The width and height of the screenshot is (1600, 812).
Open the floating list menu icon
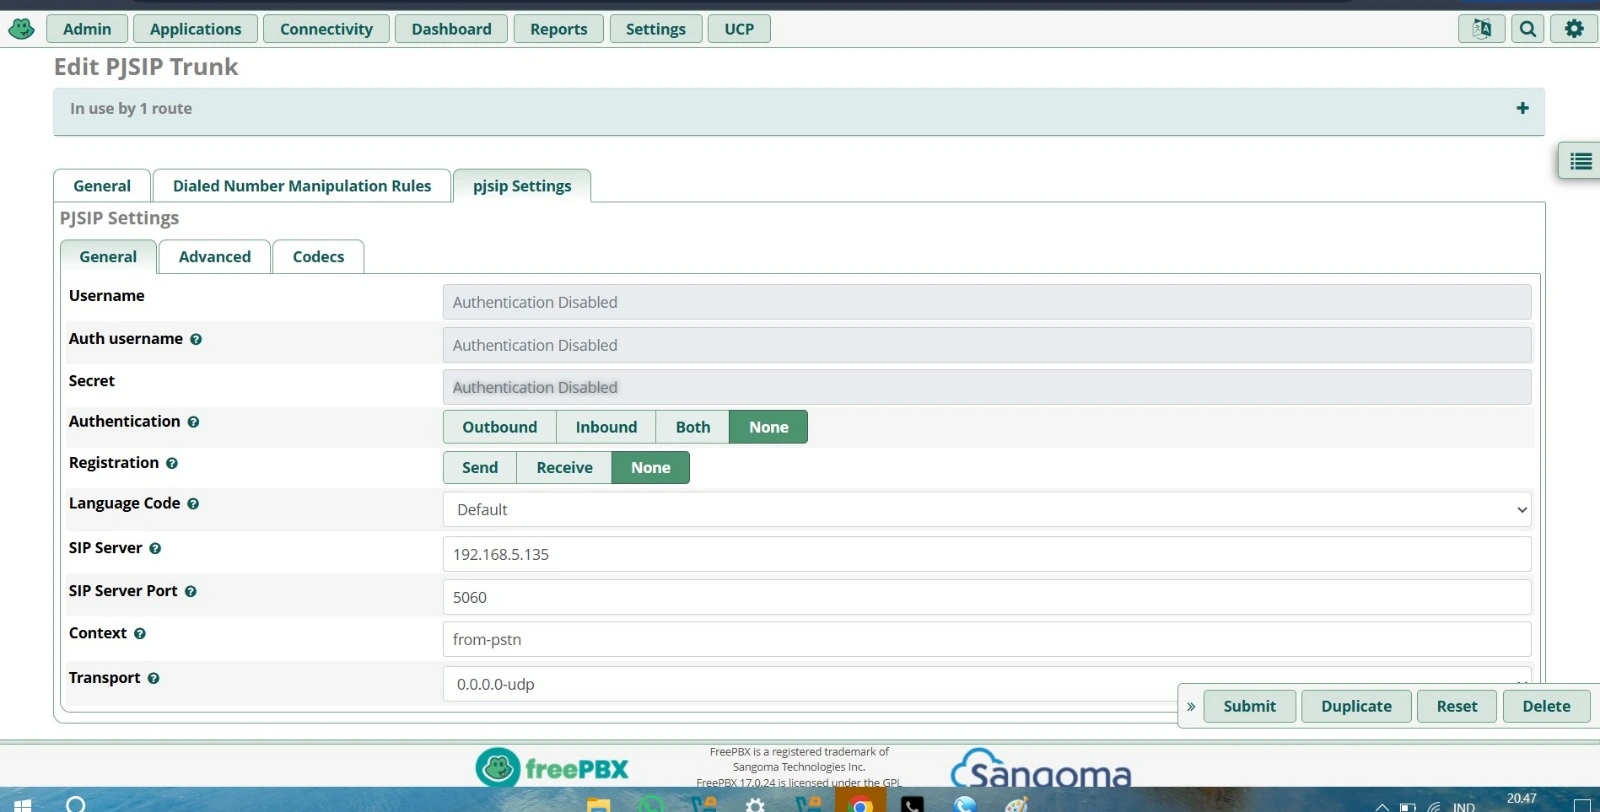[1580, 161]
